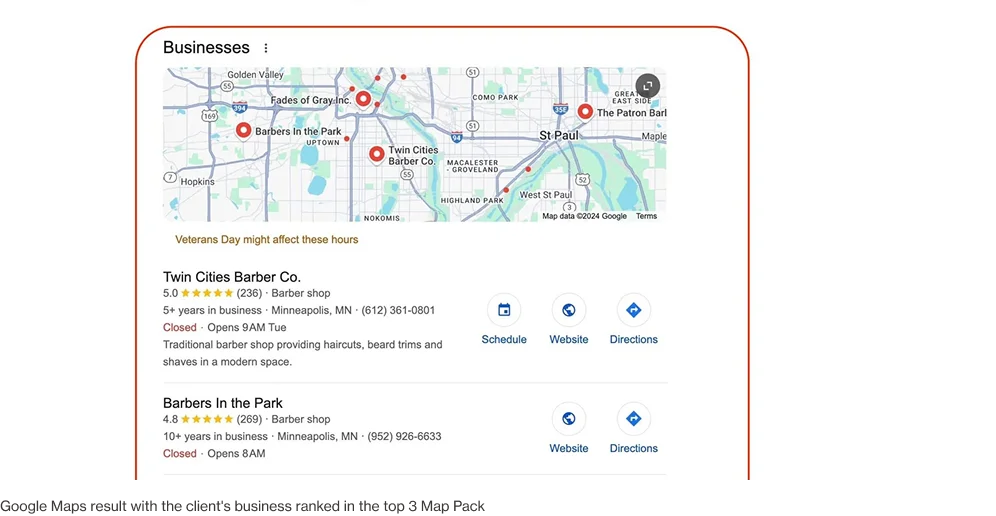Click the small red dot near Uptown
Viewport: 996px width, 516px height.
[347, 138]
